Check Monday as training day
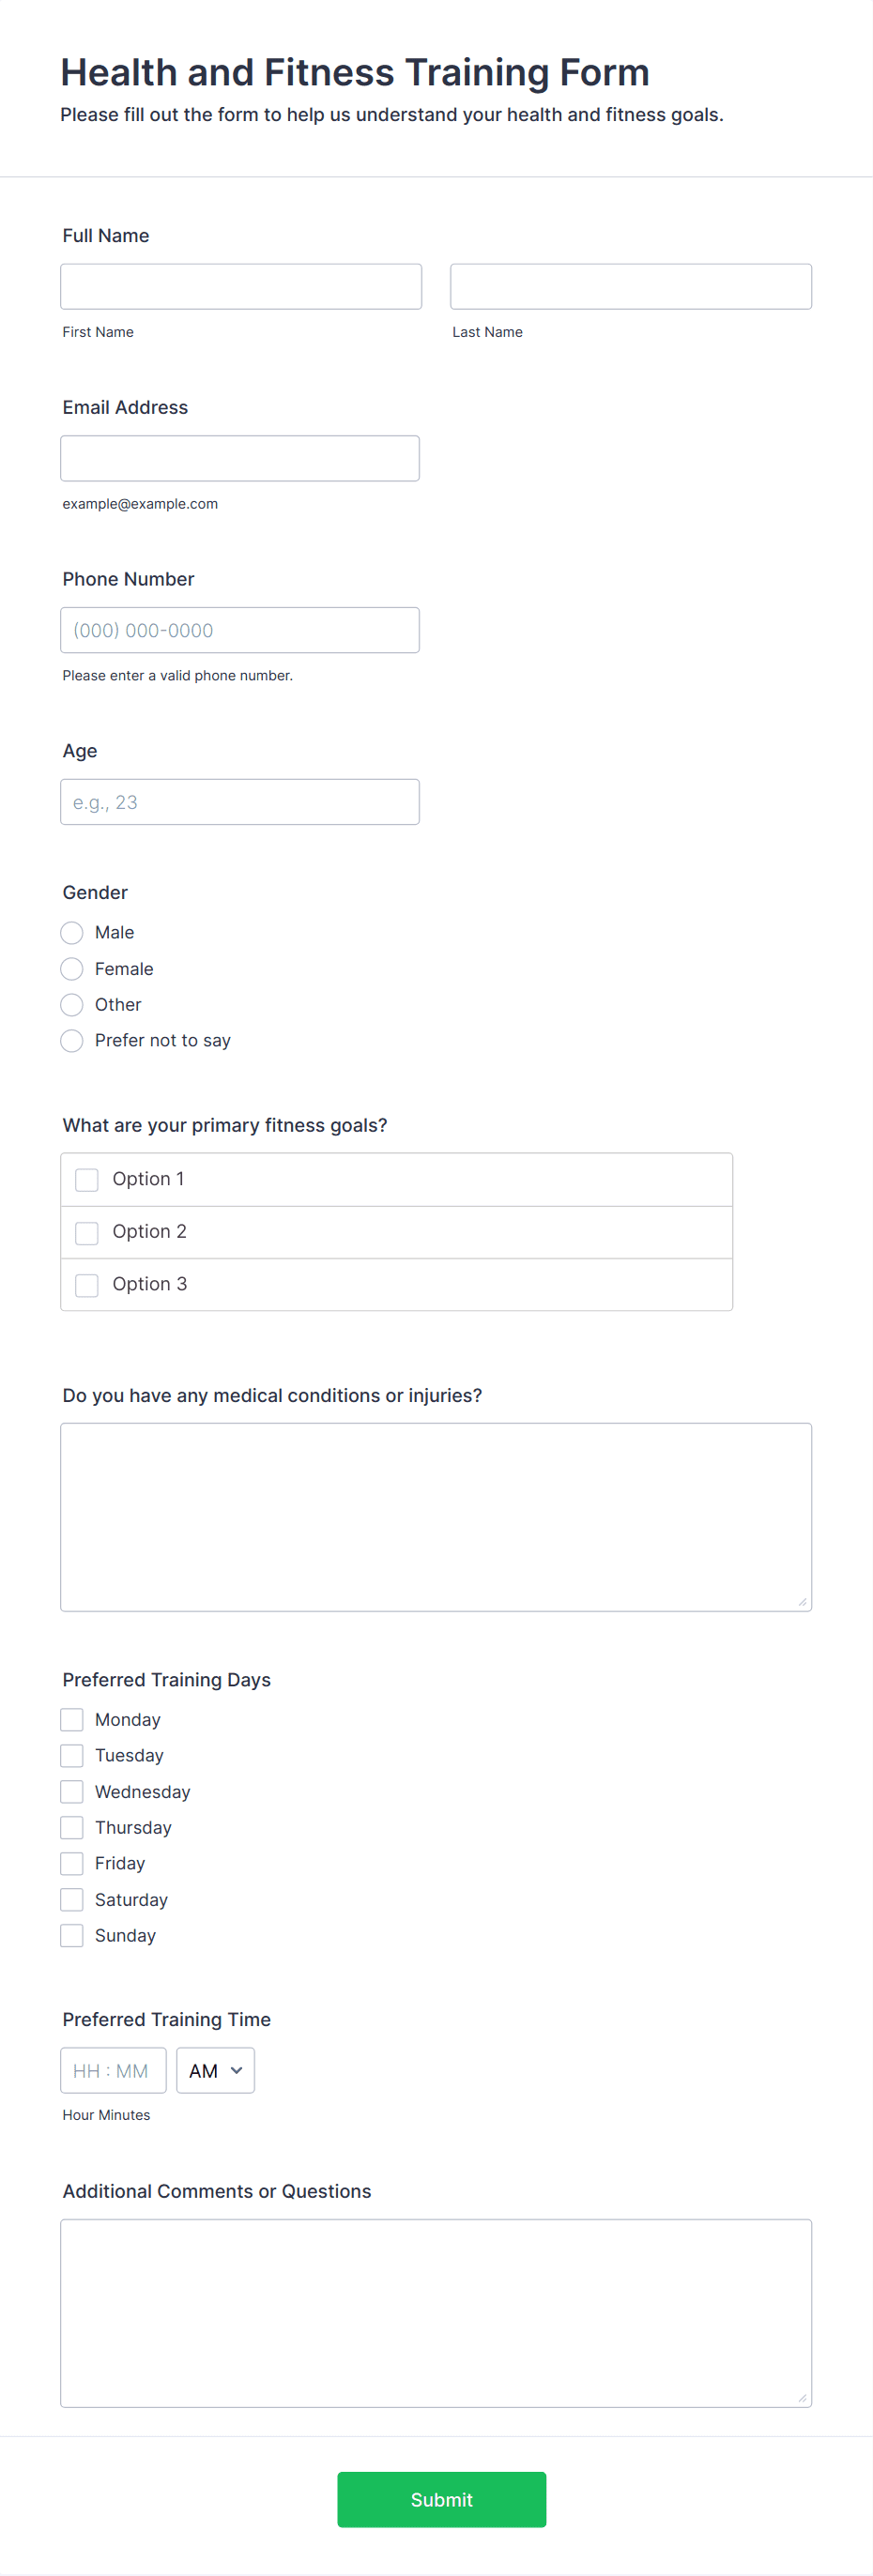The image size is (873, 2576). 71,1719
